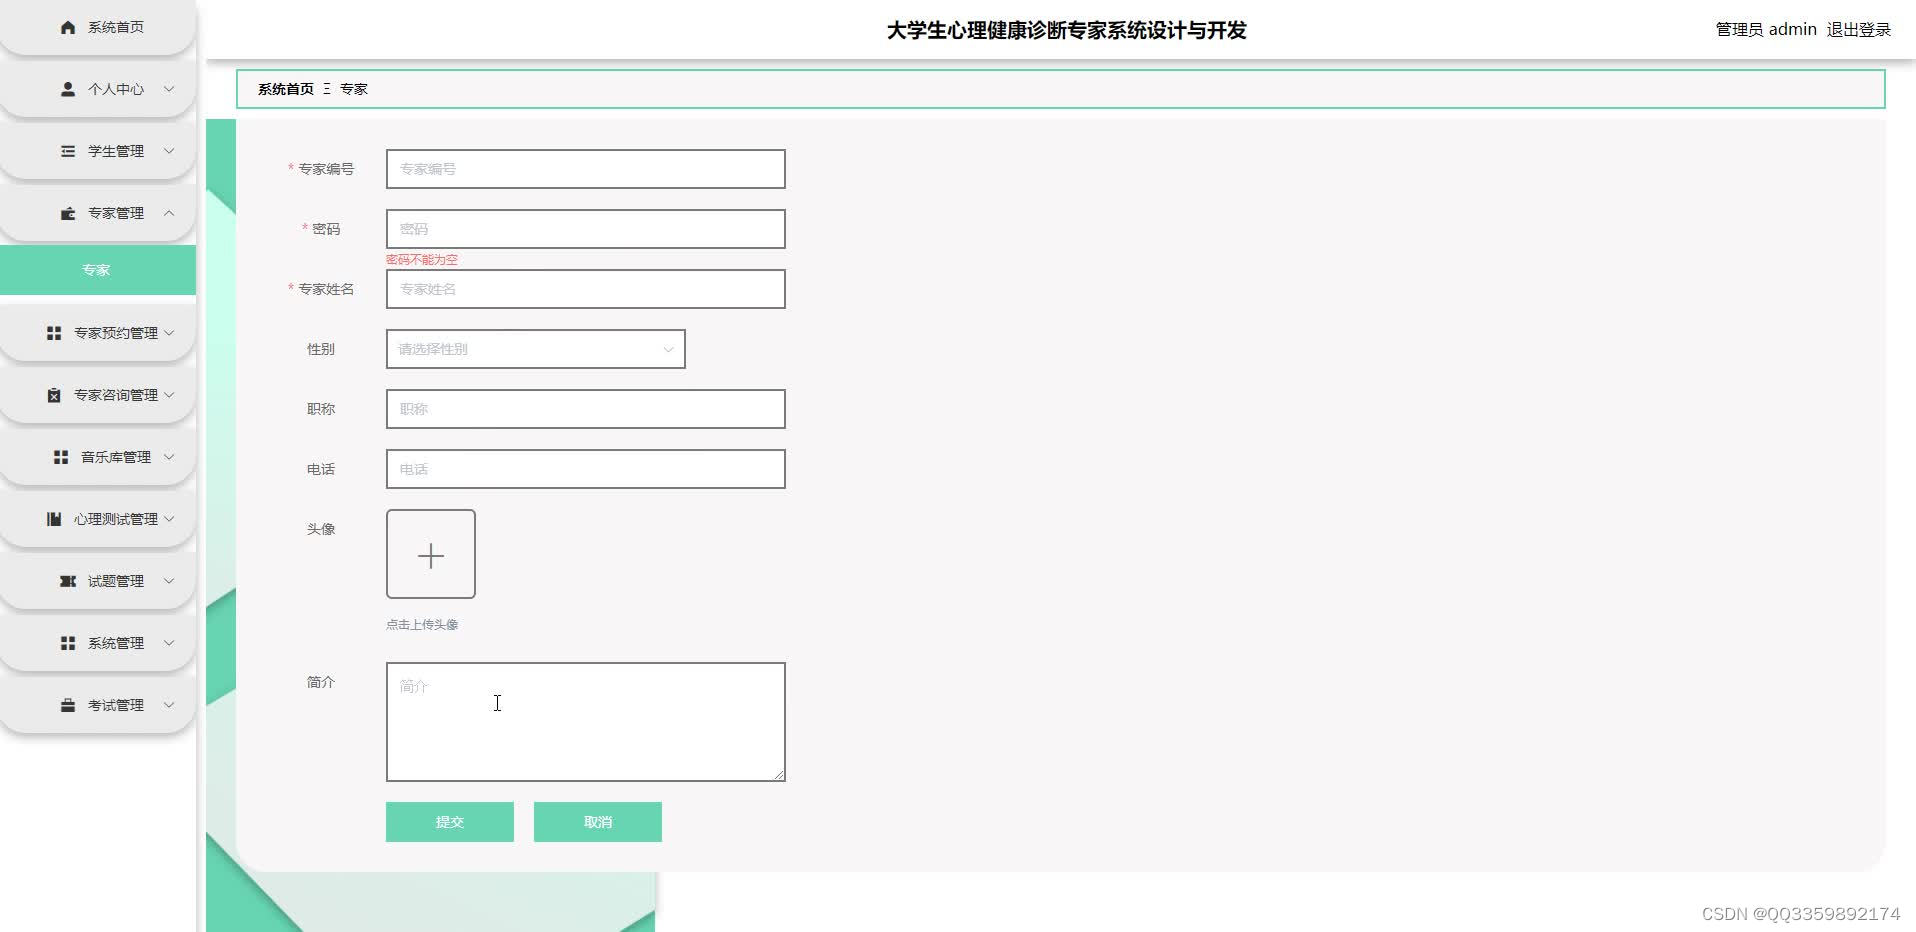Click the 专家编号 field label
The width and height of the screenshot is (1916, 932).
point(326,169)
